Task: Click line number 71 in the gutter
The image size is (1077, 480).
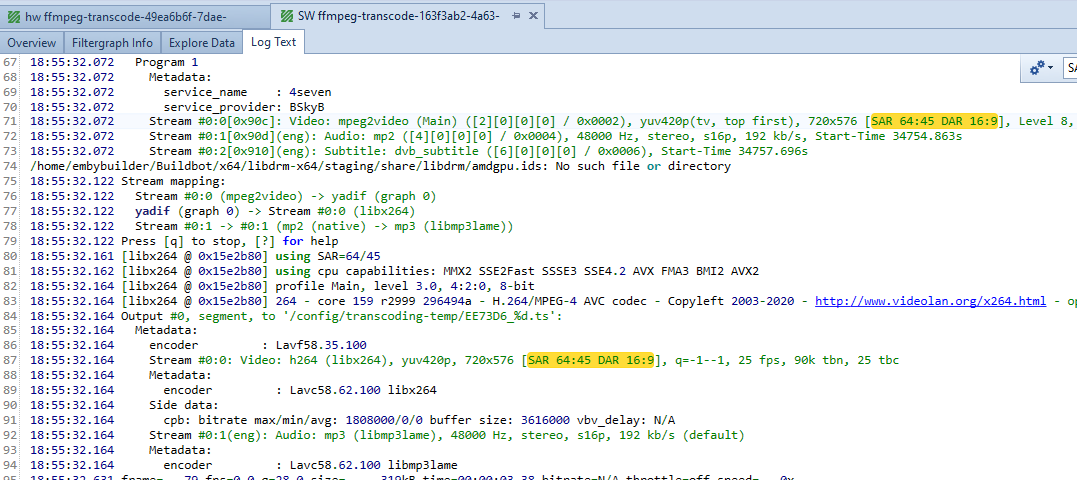Action: [12, 121]
